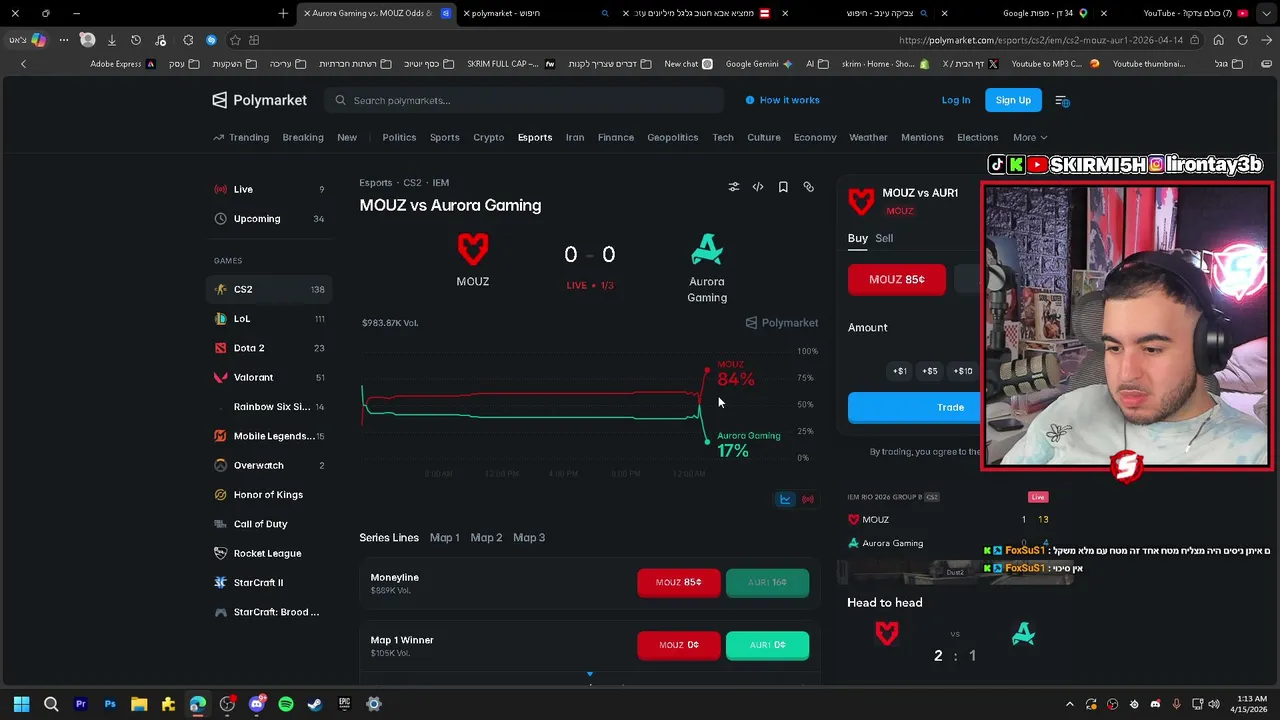
Task: Select the Buy tab in trade panel
Action: point(857,238)
